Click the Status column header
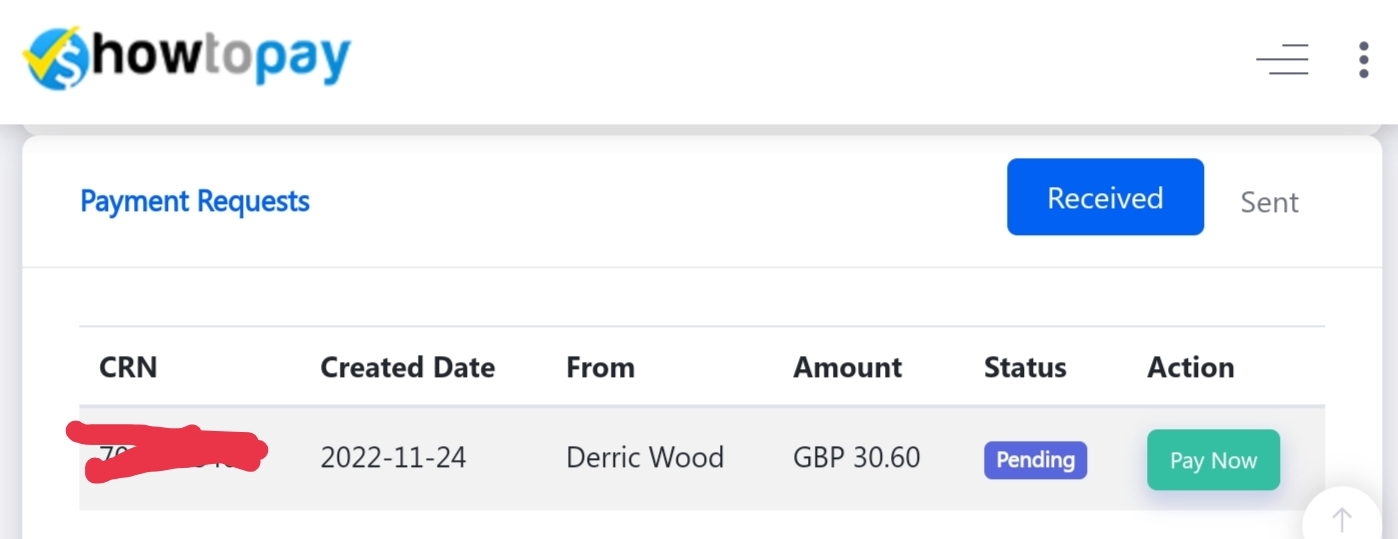Viewport: 1398px width, 539px height. point(1025,367)
